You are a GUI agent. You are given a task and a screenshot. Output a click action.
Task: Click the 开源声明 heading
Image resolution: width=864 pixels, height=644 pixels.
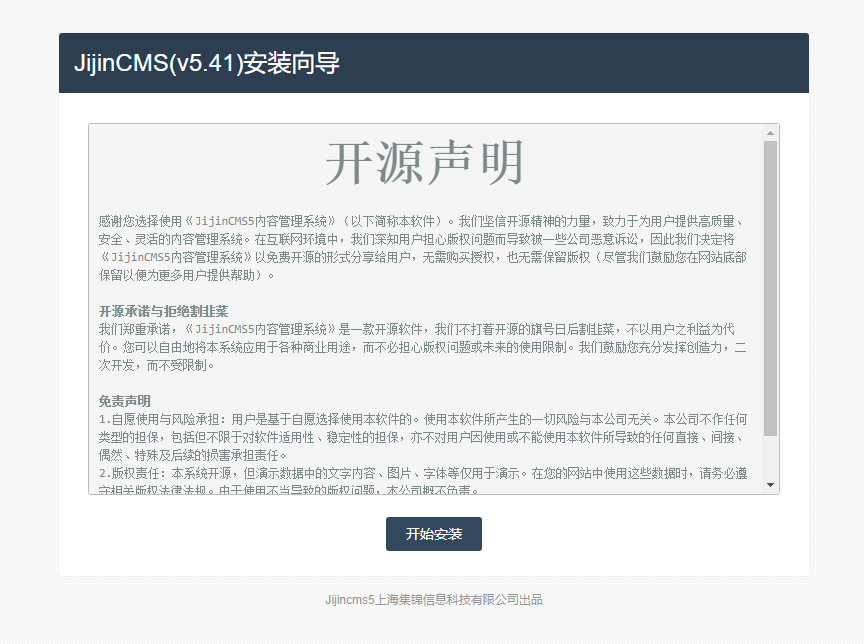click(x=424, y=163)
